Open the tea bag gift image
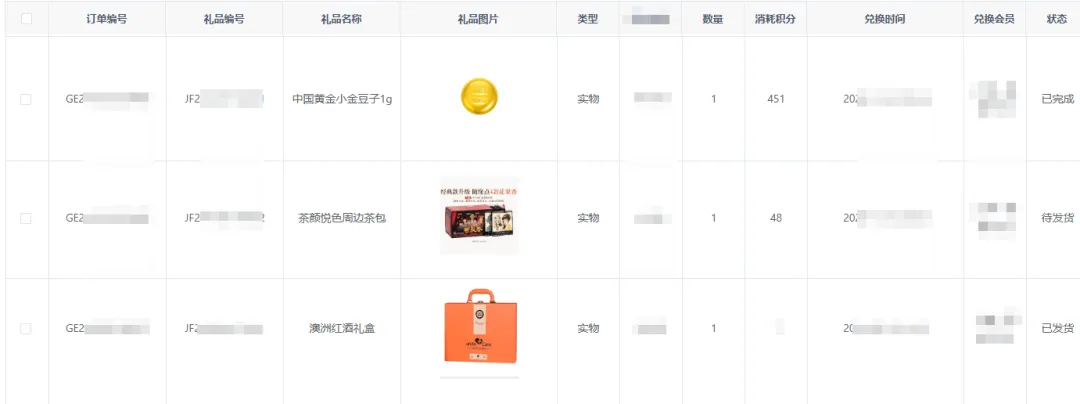1080x404 pixels. pyautogui.click(x=479, y=217)
